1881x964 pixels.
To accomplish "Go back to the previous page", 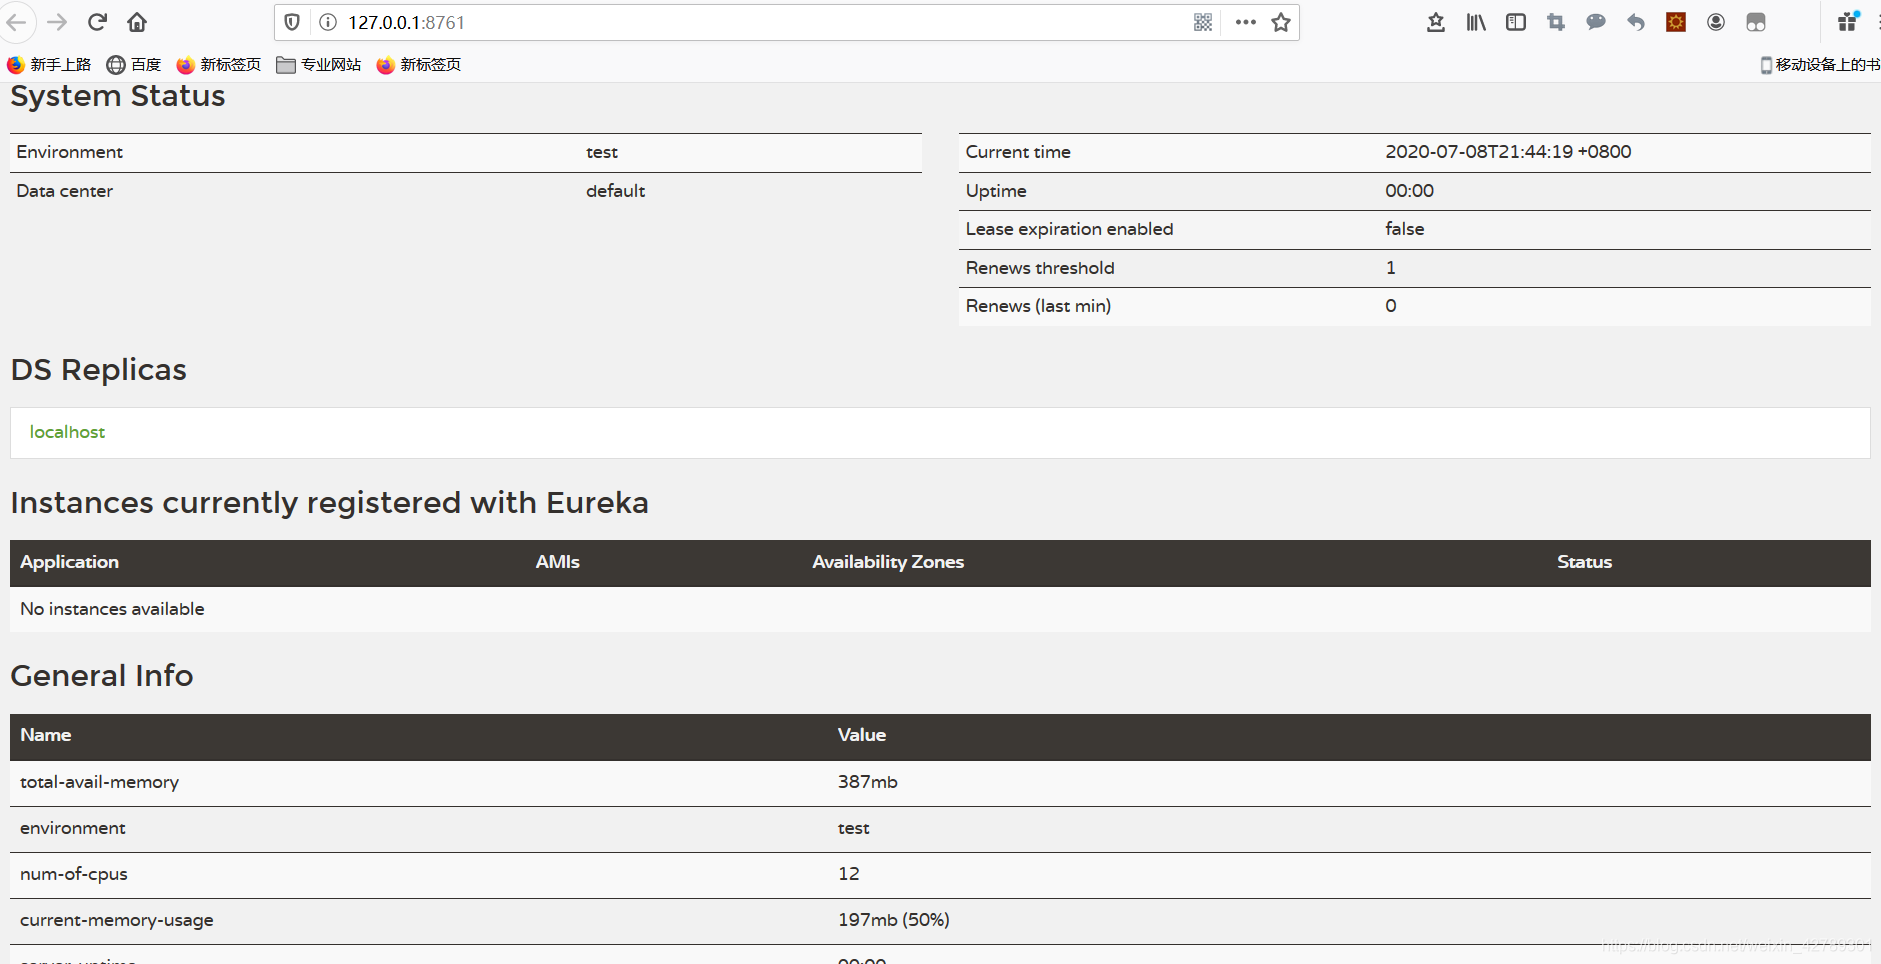I will coord(16,22).
